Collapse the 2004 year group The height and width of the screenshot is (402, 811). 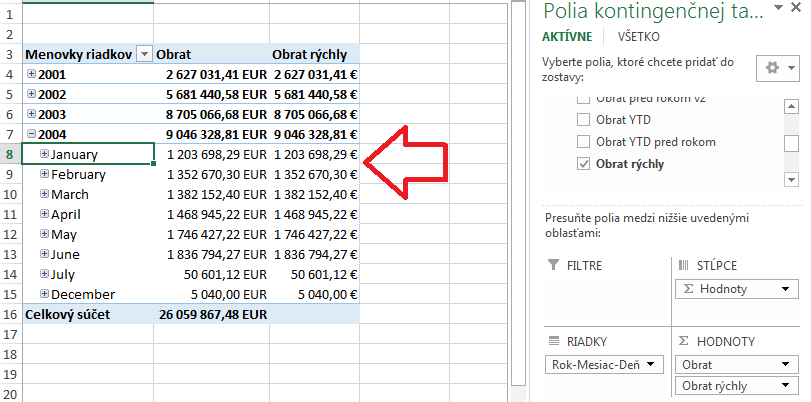(x=32, y=134)
